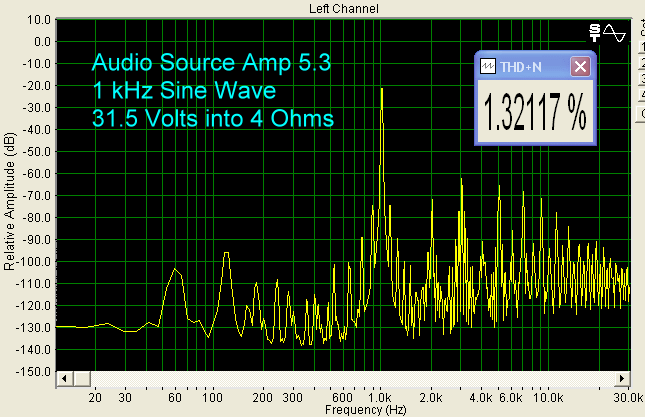Click the 0.0 amplitude axis value
The width and height of the screenshot is (645, 417).
(42, 42)
